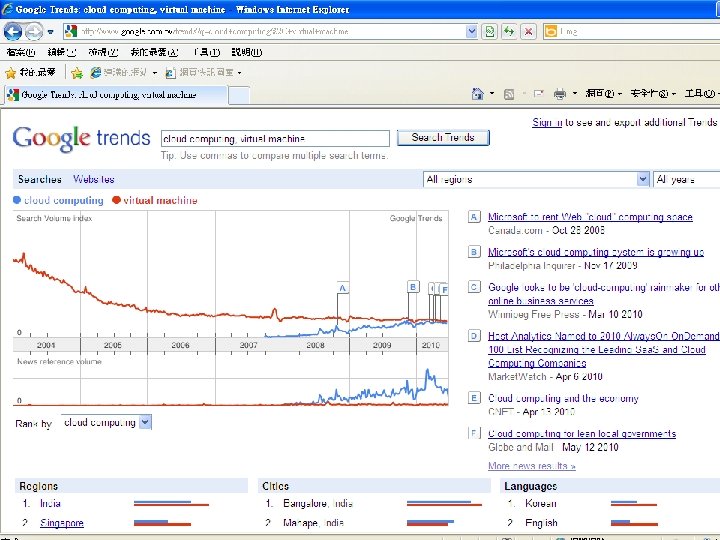The image size is (720, 540).
Task: Click the browser Forward arrow button
Action: 34,32
